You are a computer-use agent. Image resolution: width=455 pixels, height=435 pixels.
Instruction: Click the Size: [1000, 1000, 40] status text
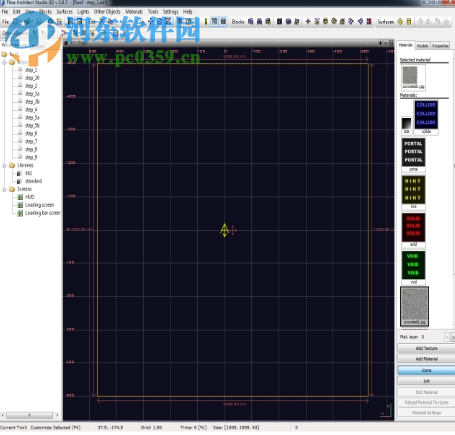(236, 427)
